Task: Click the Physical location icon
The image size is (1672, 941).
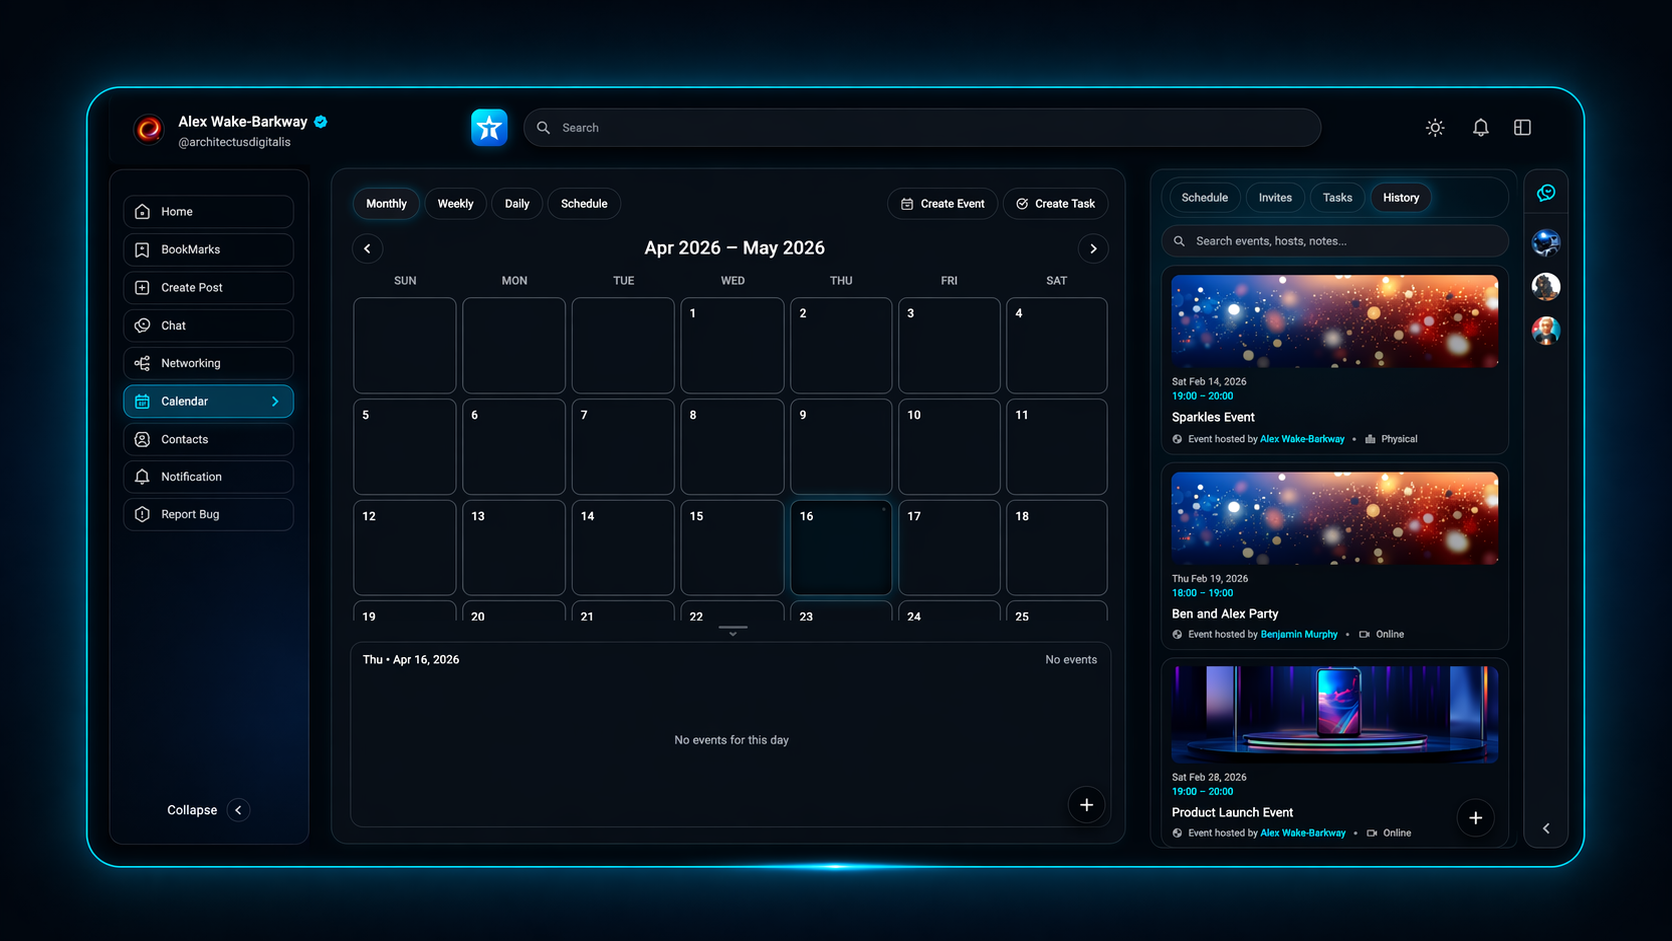Action: pos(1370,439)
